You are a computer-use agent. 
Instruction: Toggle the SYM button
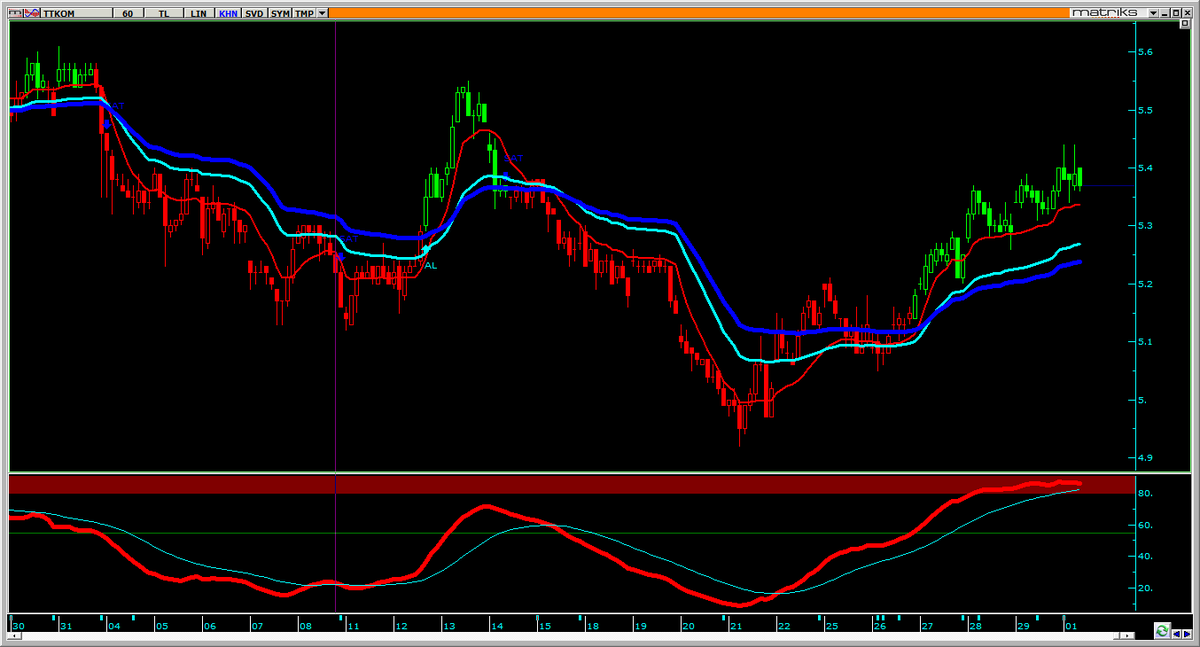coord(280,14)
